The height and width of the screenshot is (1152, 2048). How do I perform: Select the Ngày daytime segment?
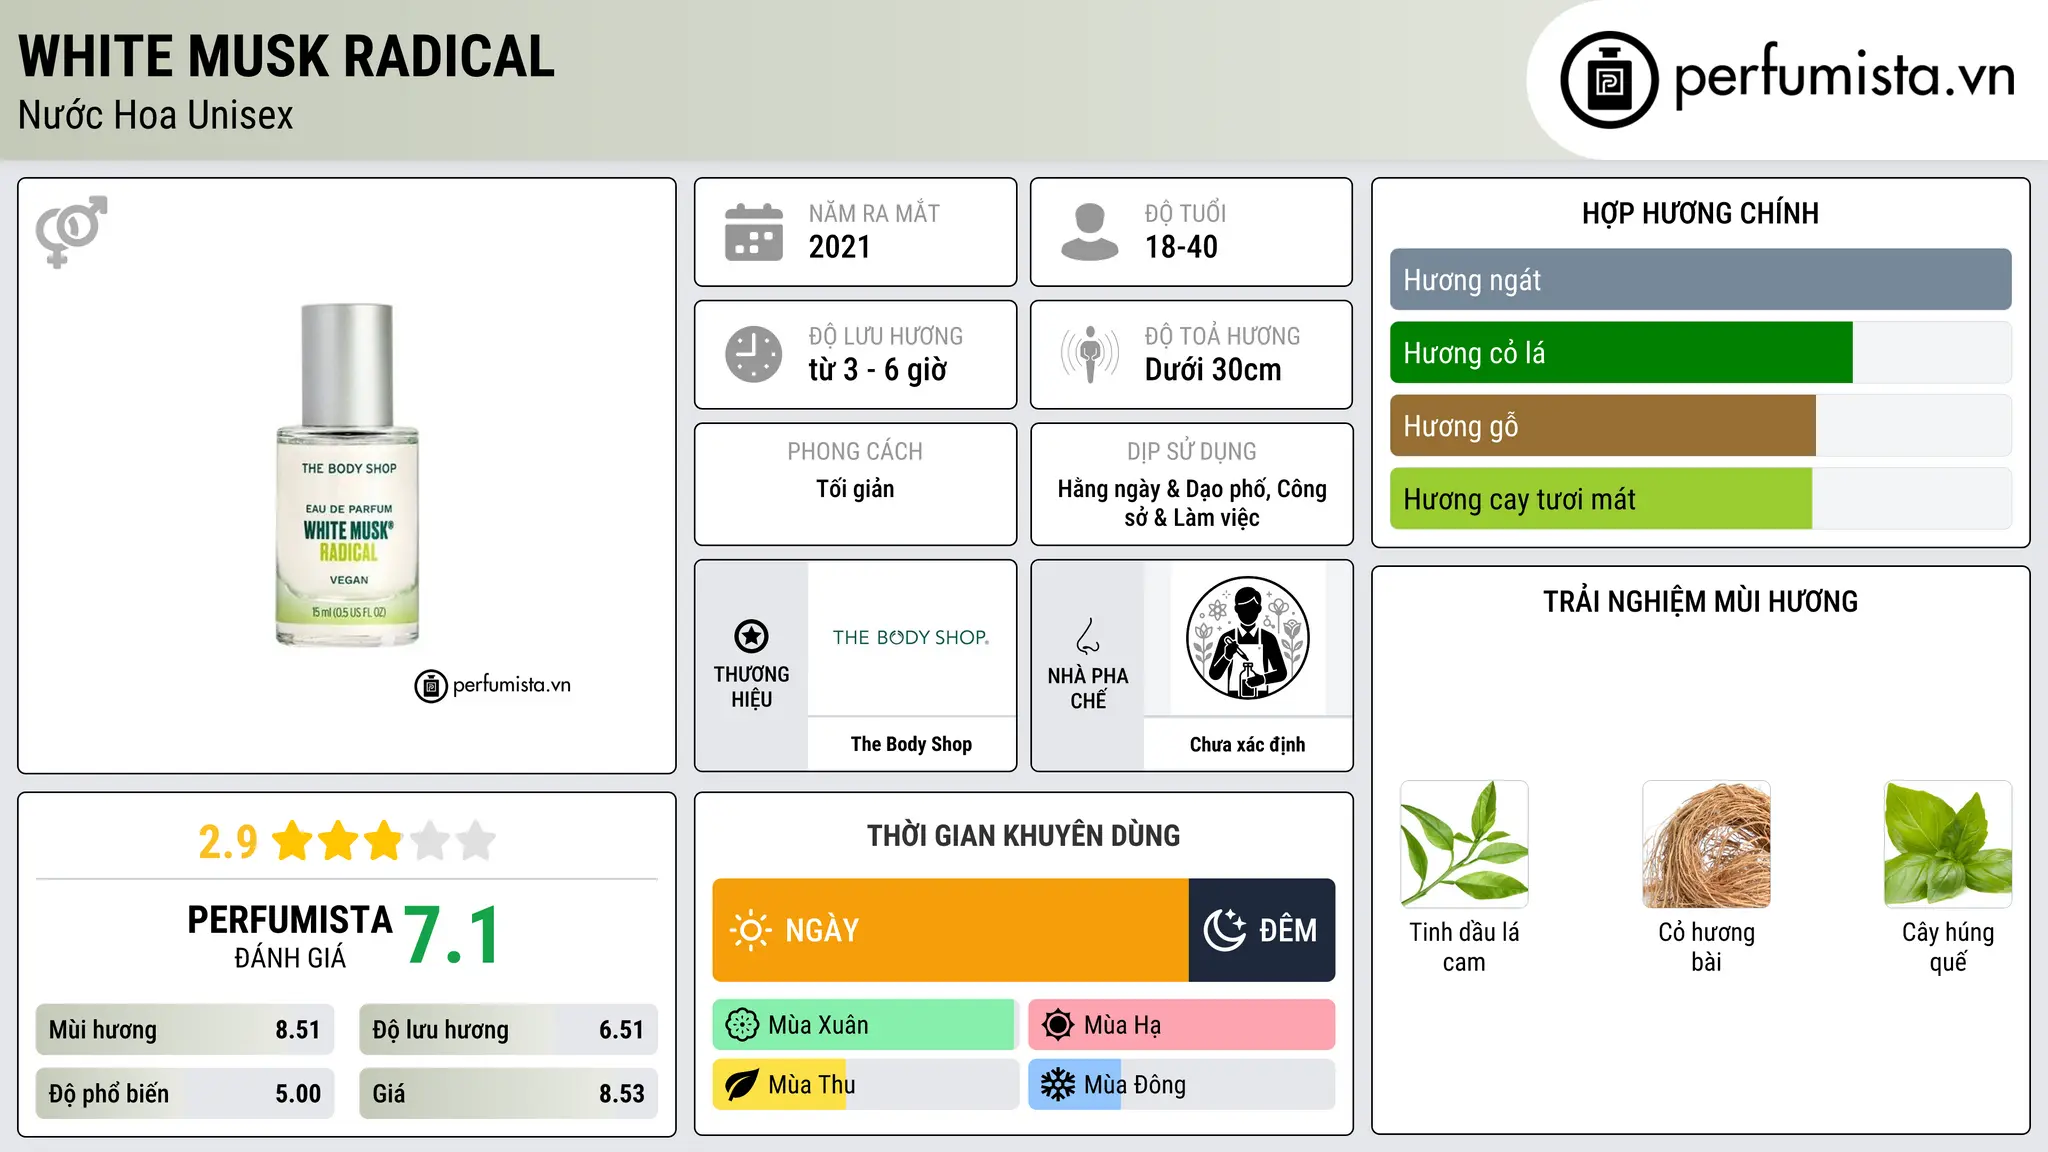click(950, 930)
